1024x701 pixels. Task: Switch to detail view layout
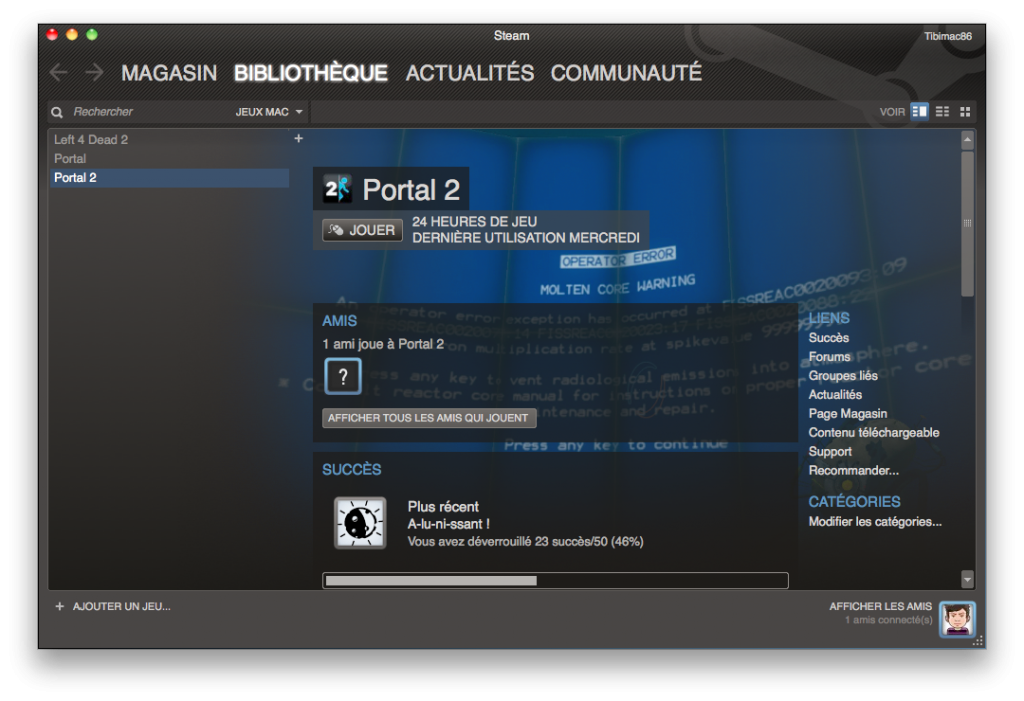click(x=920, y=112)
